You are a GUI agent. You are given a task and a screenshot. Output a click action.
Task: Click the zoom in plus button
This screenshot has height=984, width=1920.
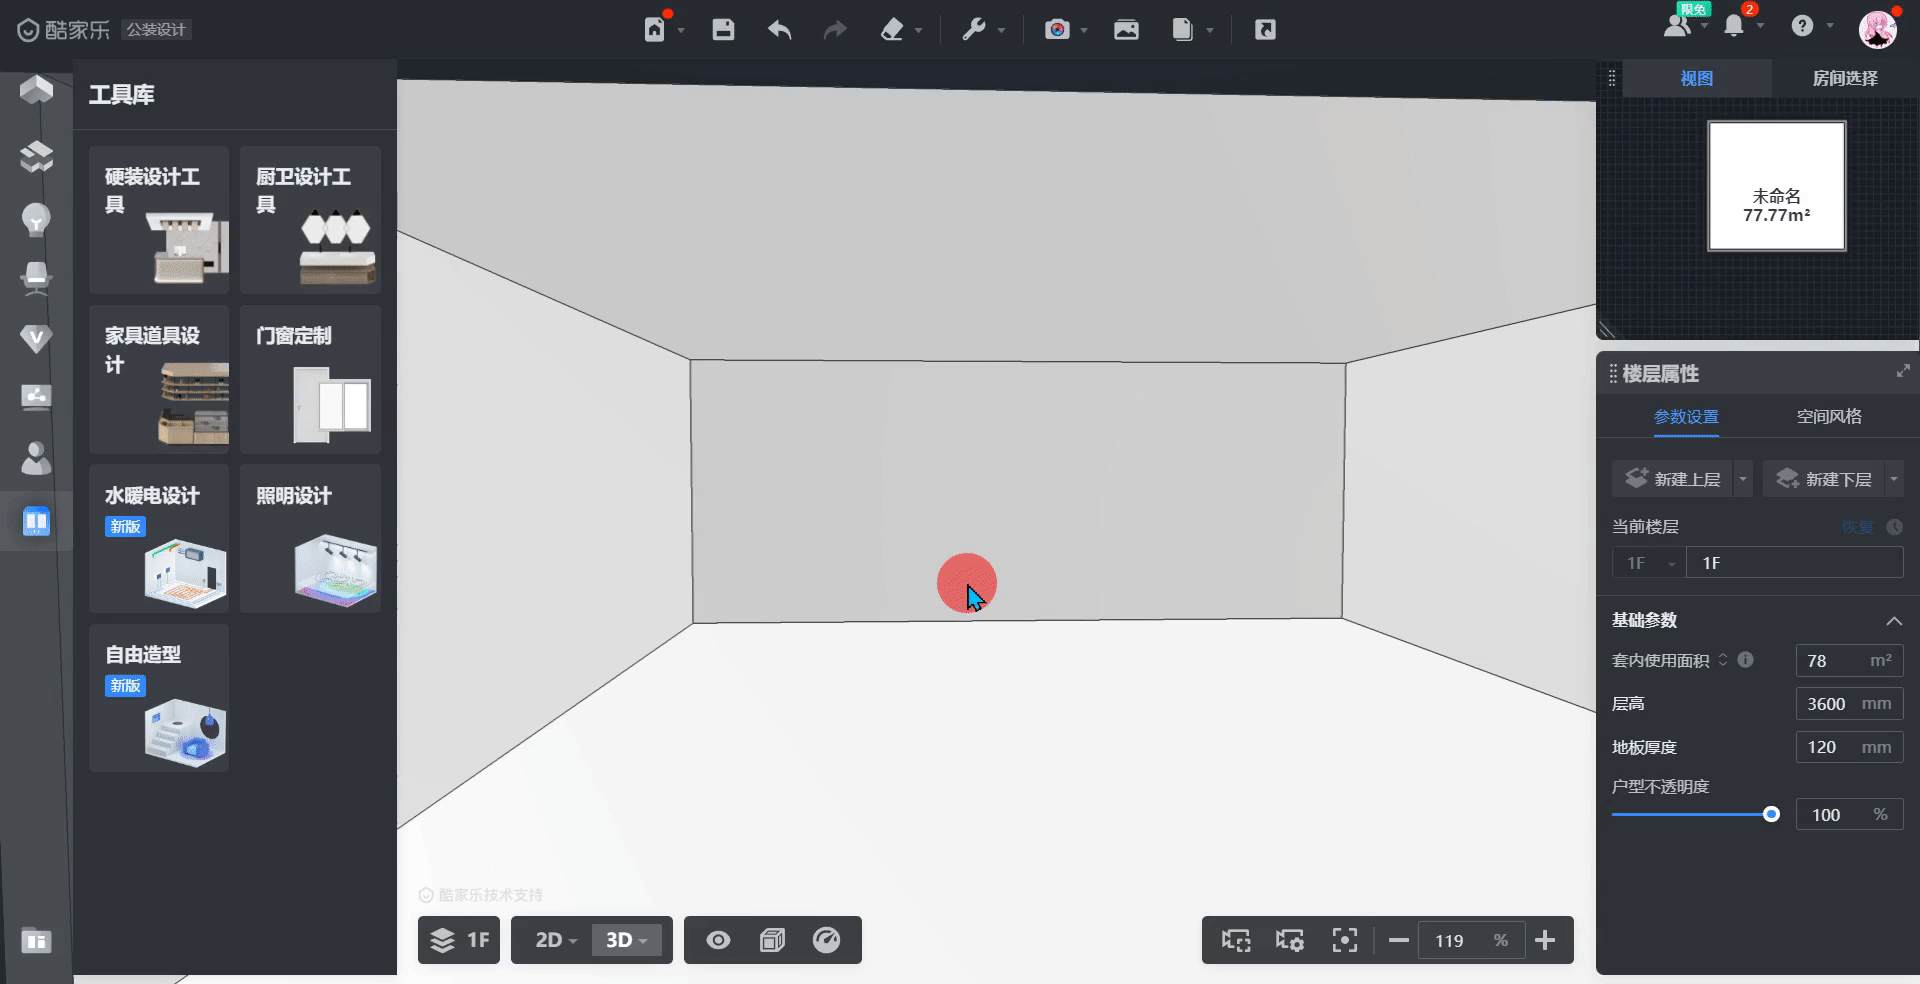point(1545,940)
